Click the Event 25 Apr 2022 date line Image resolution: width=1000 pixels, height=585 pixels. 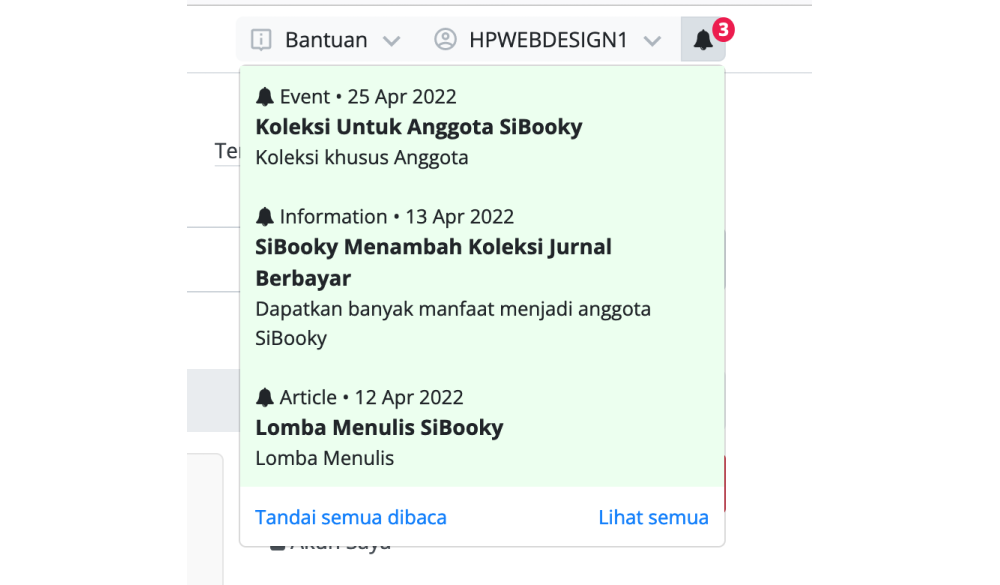pyautogui.click(x=367, y=97)
